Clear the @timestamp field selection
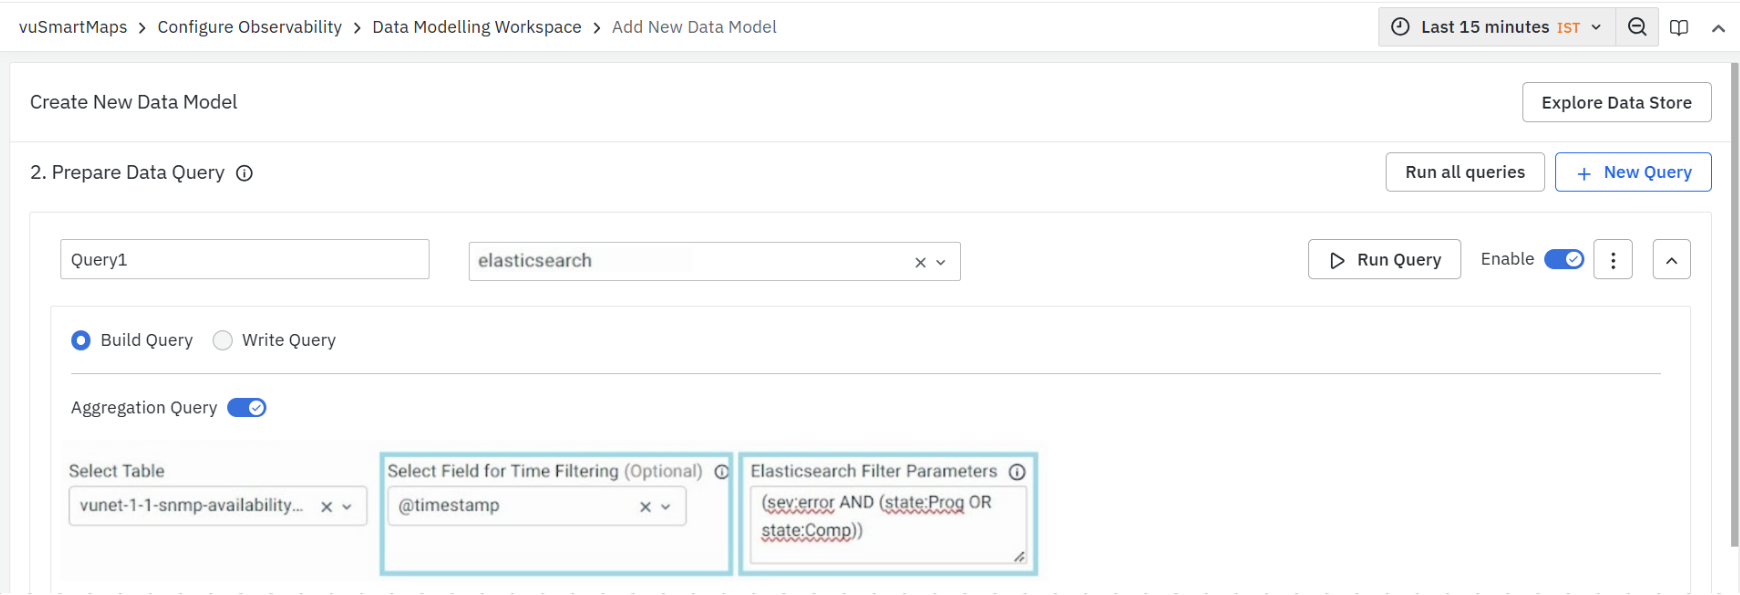Viewport: 1740px width, 595px height. coord(645,507)
